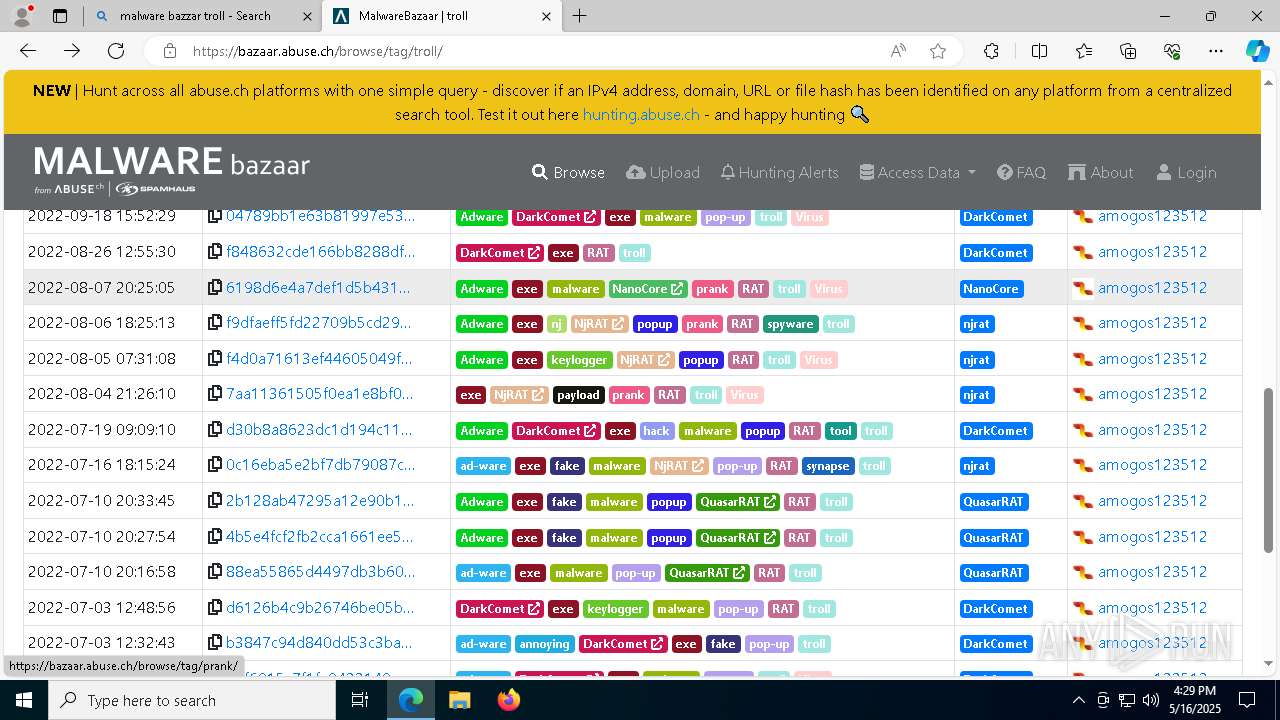Click reporter amogos123512 in 2022-09-18 row
This screenshot has height=720, width=1280.
(x=1152, y=216)
